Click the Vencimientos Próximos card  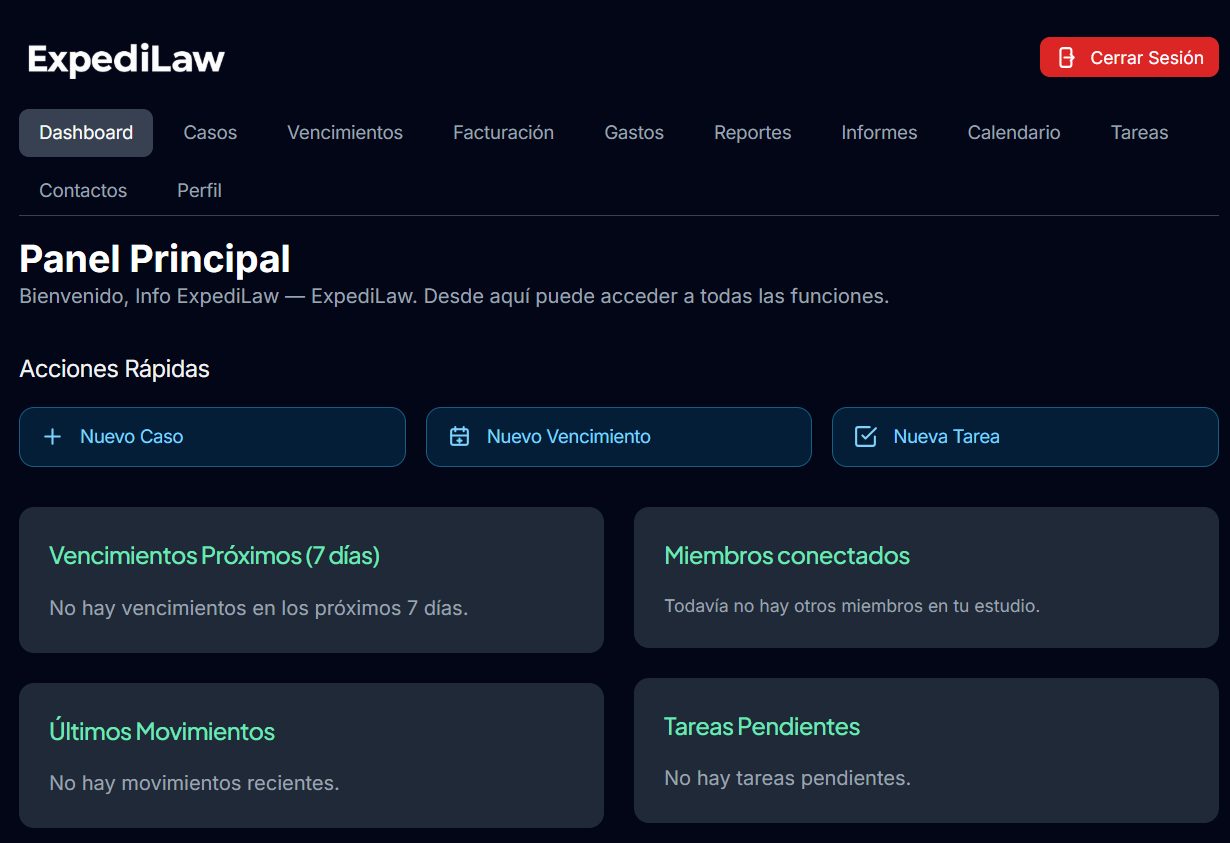point(311,580)
